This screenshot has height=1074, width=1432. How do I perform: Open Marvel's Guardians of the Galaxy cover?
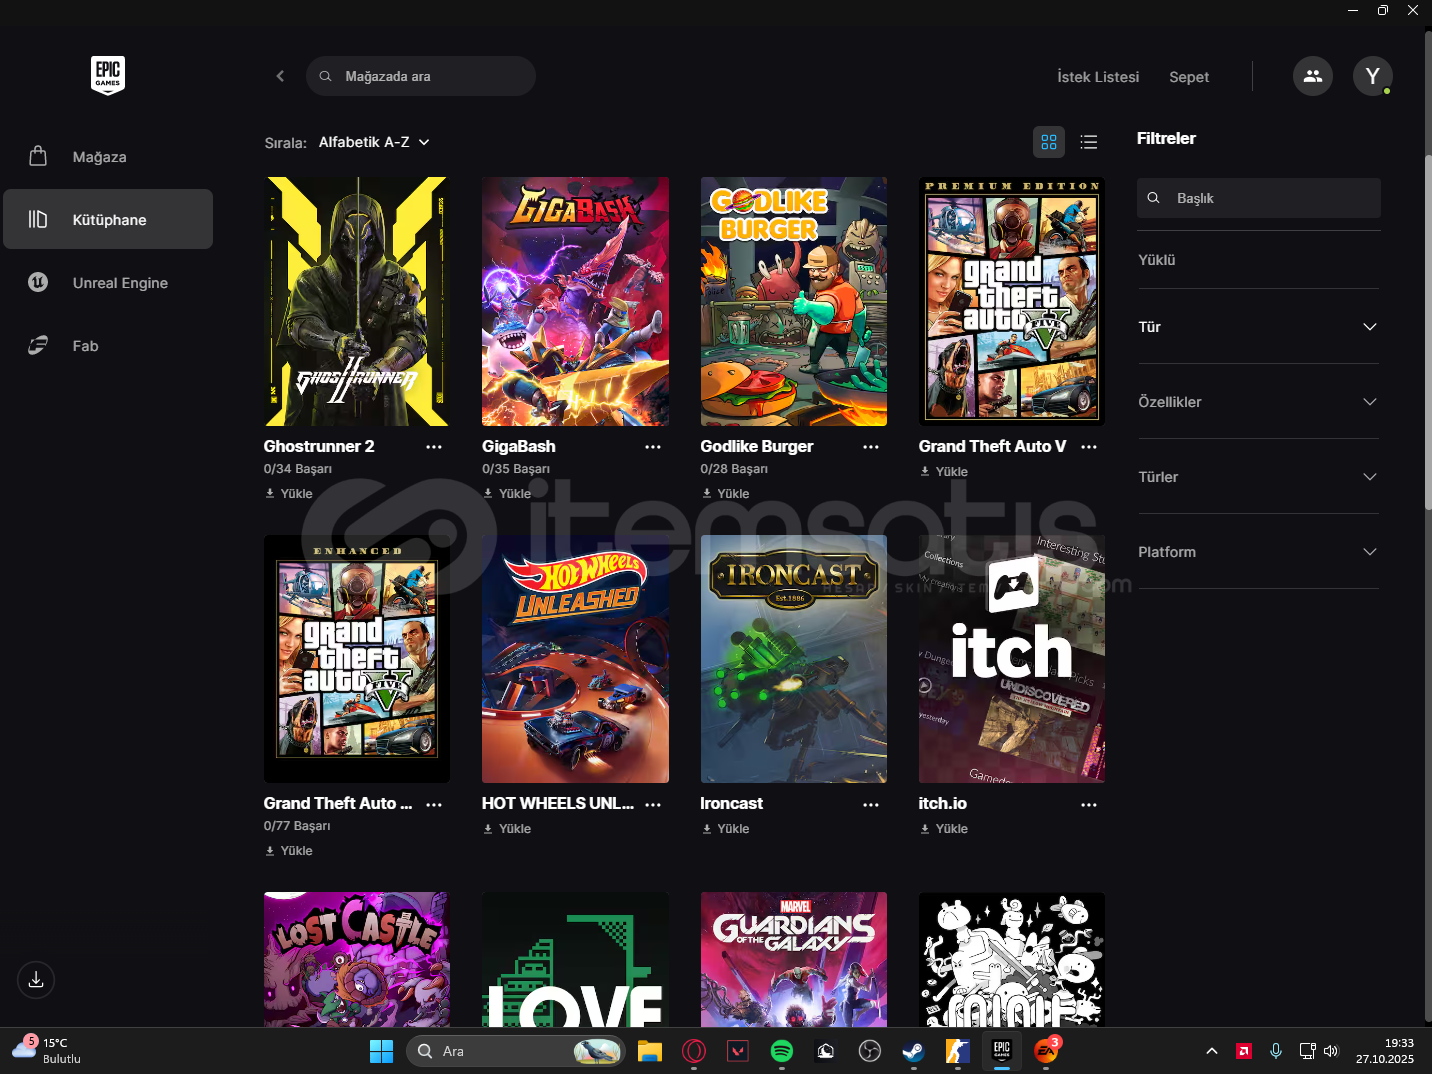(x=794, y=959)
